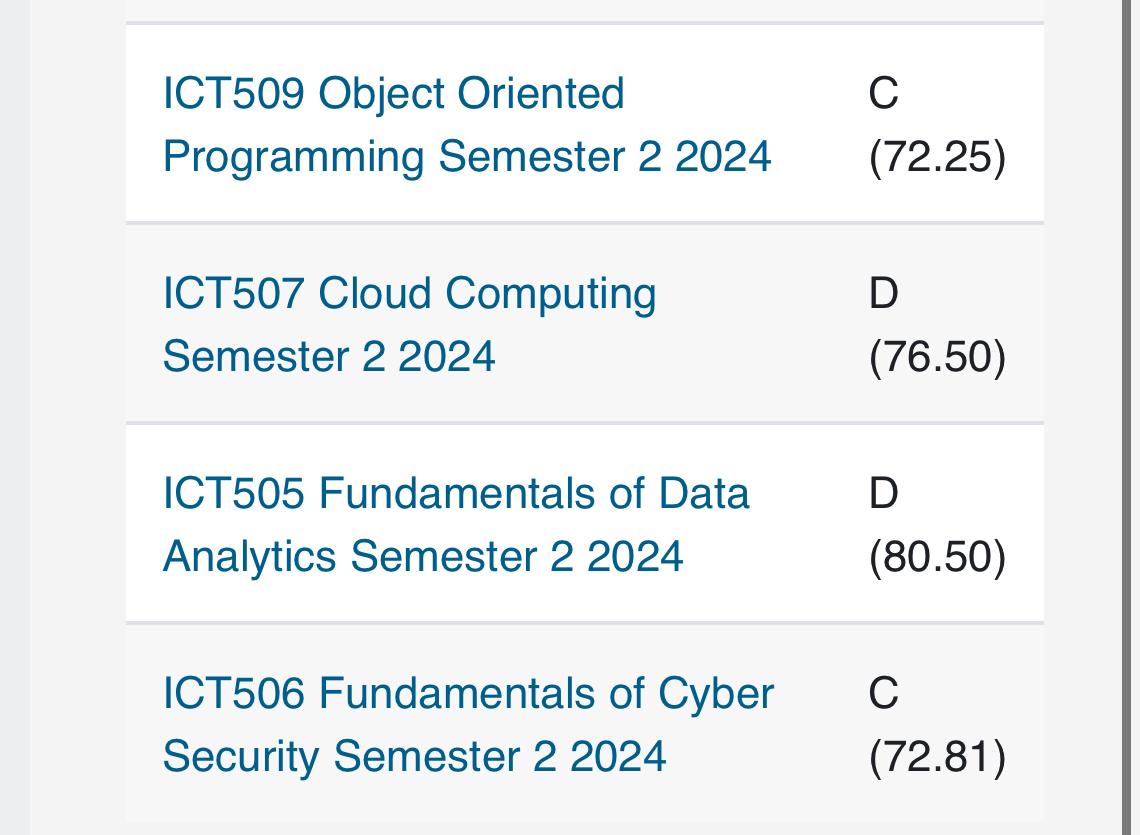1140x835 pixels.
Task: Click the partially visible row above ICT509
Action: (585, 11)
